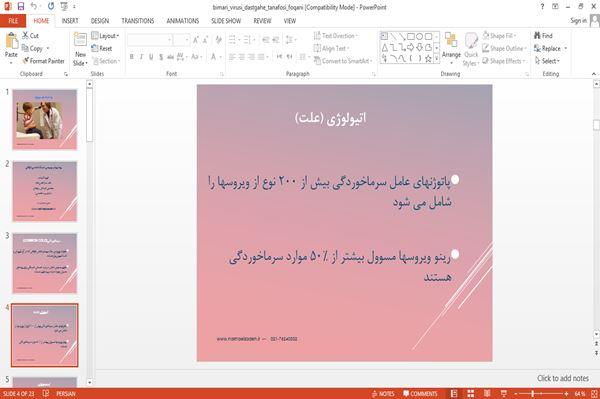Image resolution: width=600 pixels, height=399 pixels.
Task: Select the rectangle shape in shapes gallery
Action: (x=411, y=37)
